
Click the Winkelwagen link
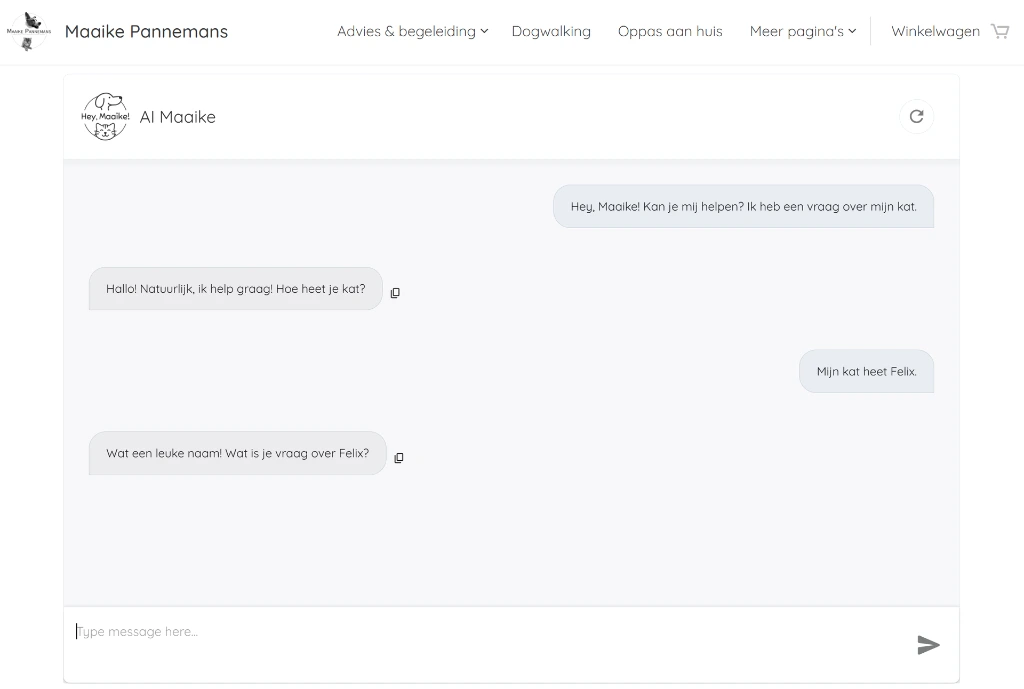click(x=935, y=31)
